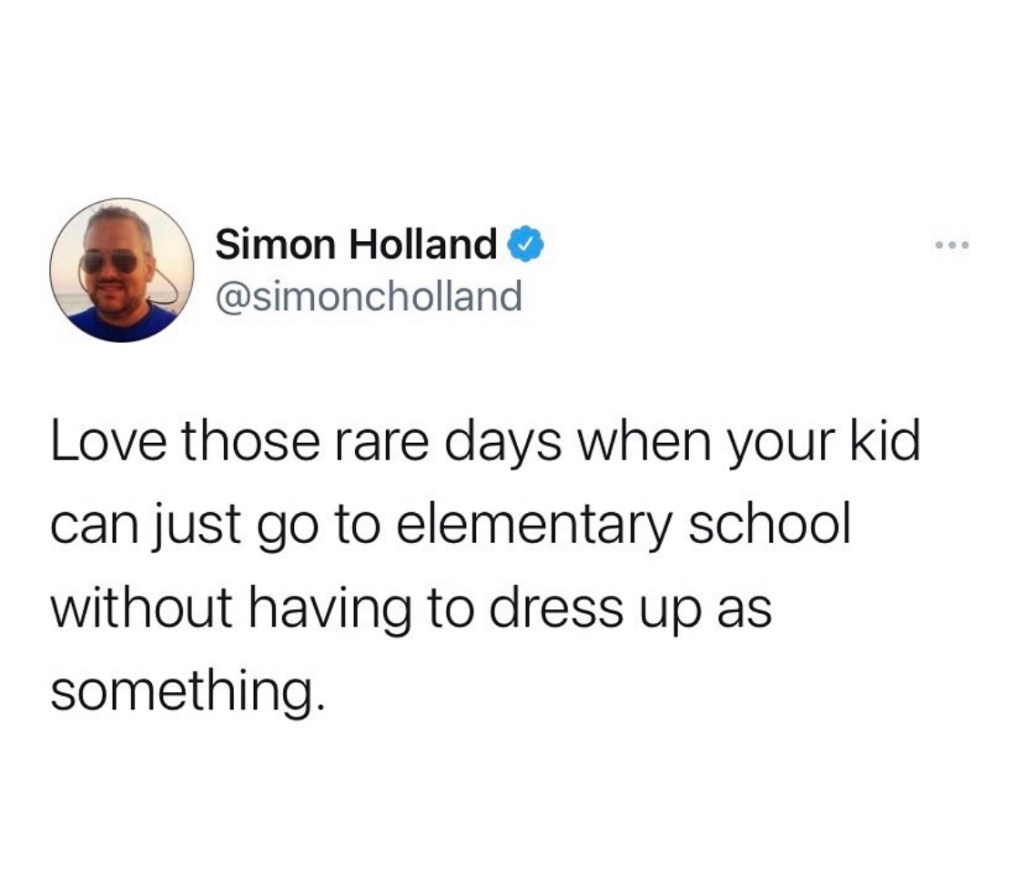The height and width of the screenshot is (895, 1024).
Task: Click the word "having" in the tweet
Action: point(330,611)
